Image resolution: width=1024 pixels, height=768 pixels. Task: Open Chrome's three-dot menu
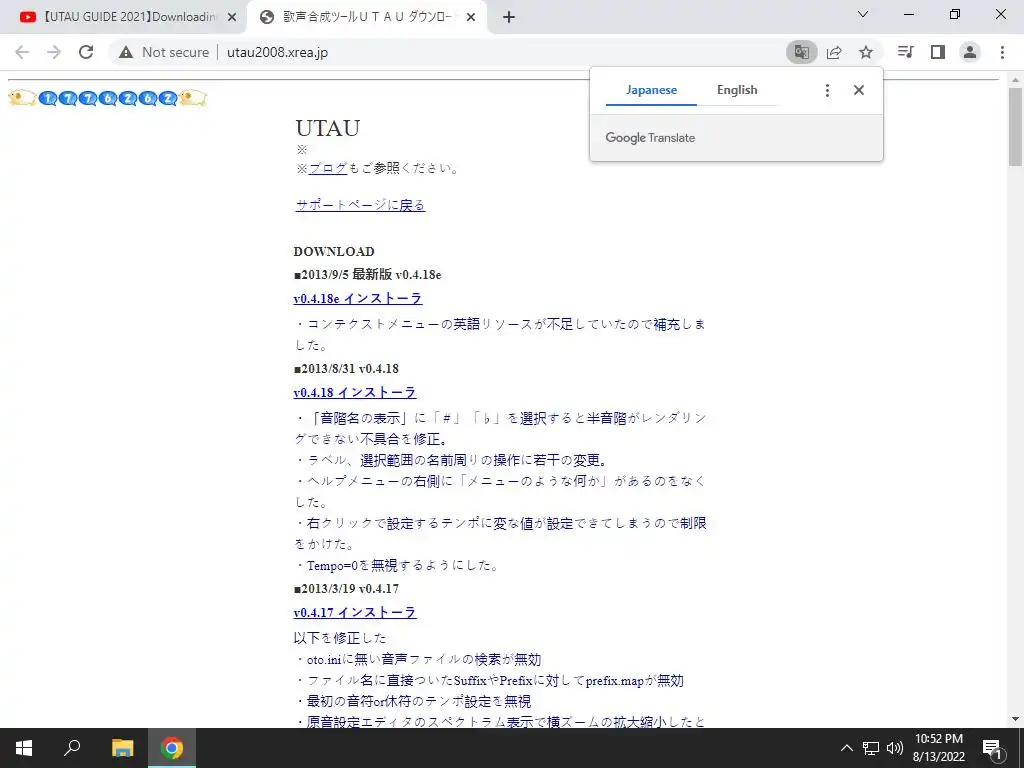[1002, 52]
